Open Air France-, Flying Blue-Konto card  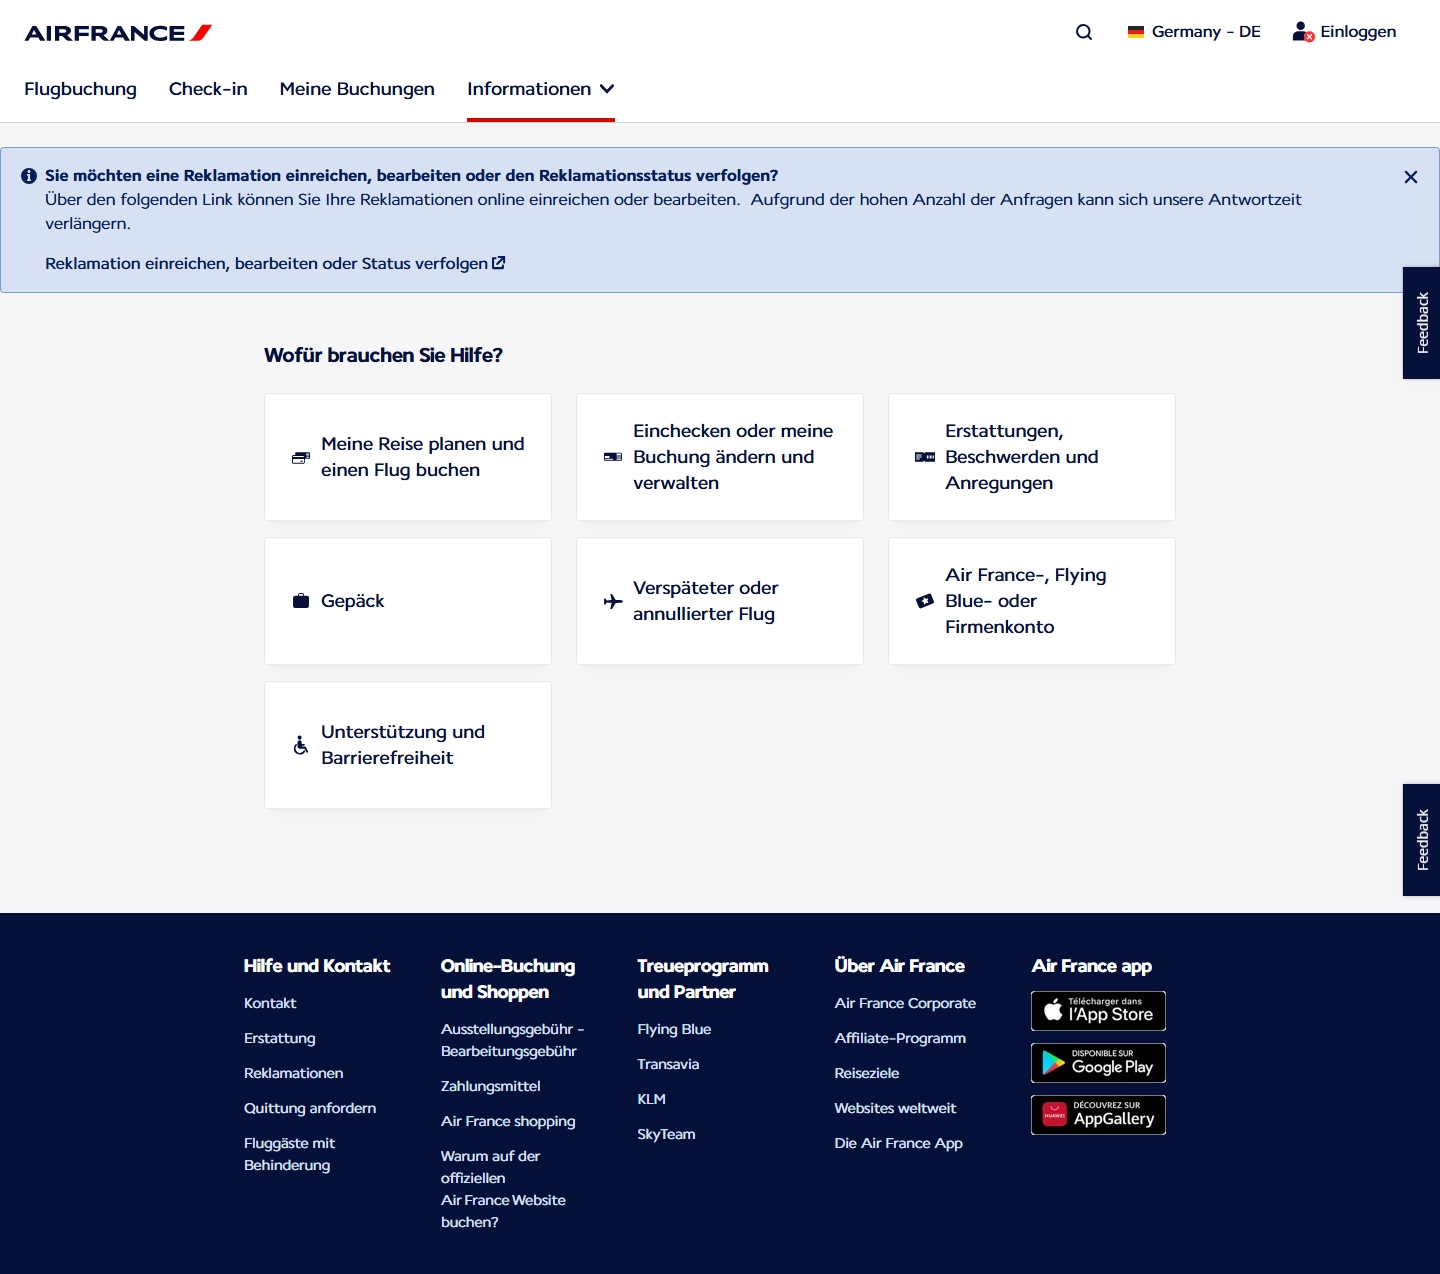pos(1032,601)
